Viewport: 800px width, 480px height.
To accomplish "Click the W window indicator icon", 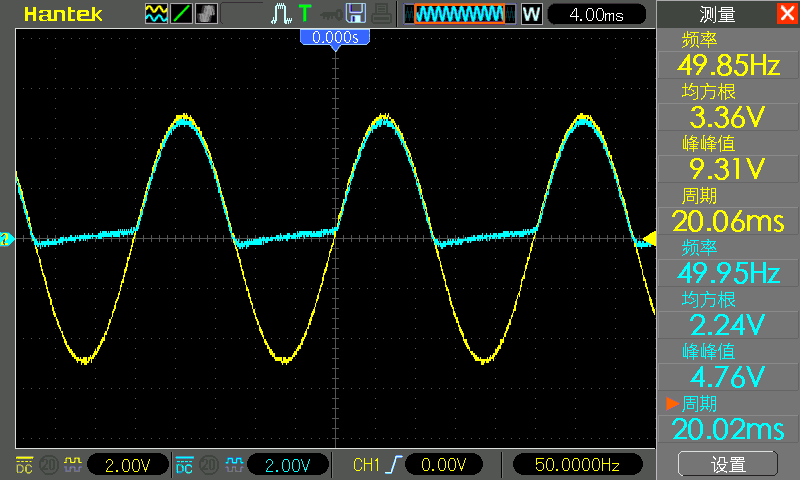I will [x=531, y=14].
